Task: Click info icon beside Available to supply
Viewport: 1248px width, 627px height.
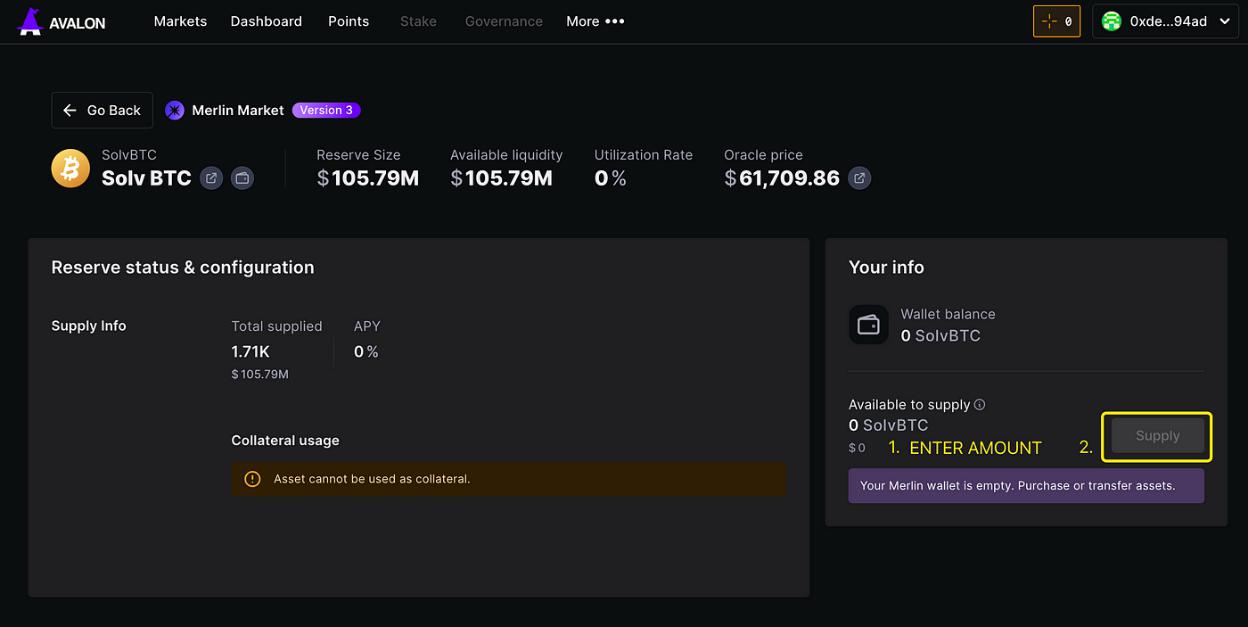Action: pyautogui.click(x=980, y=404)
